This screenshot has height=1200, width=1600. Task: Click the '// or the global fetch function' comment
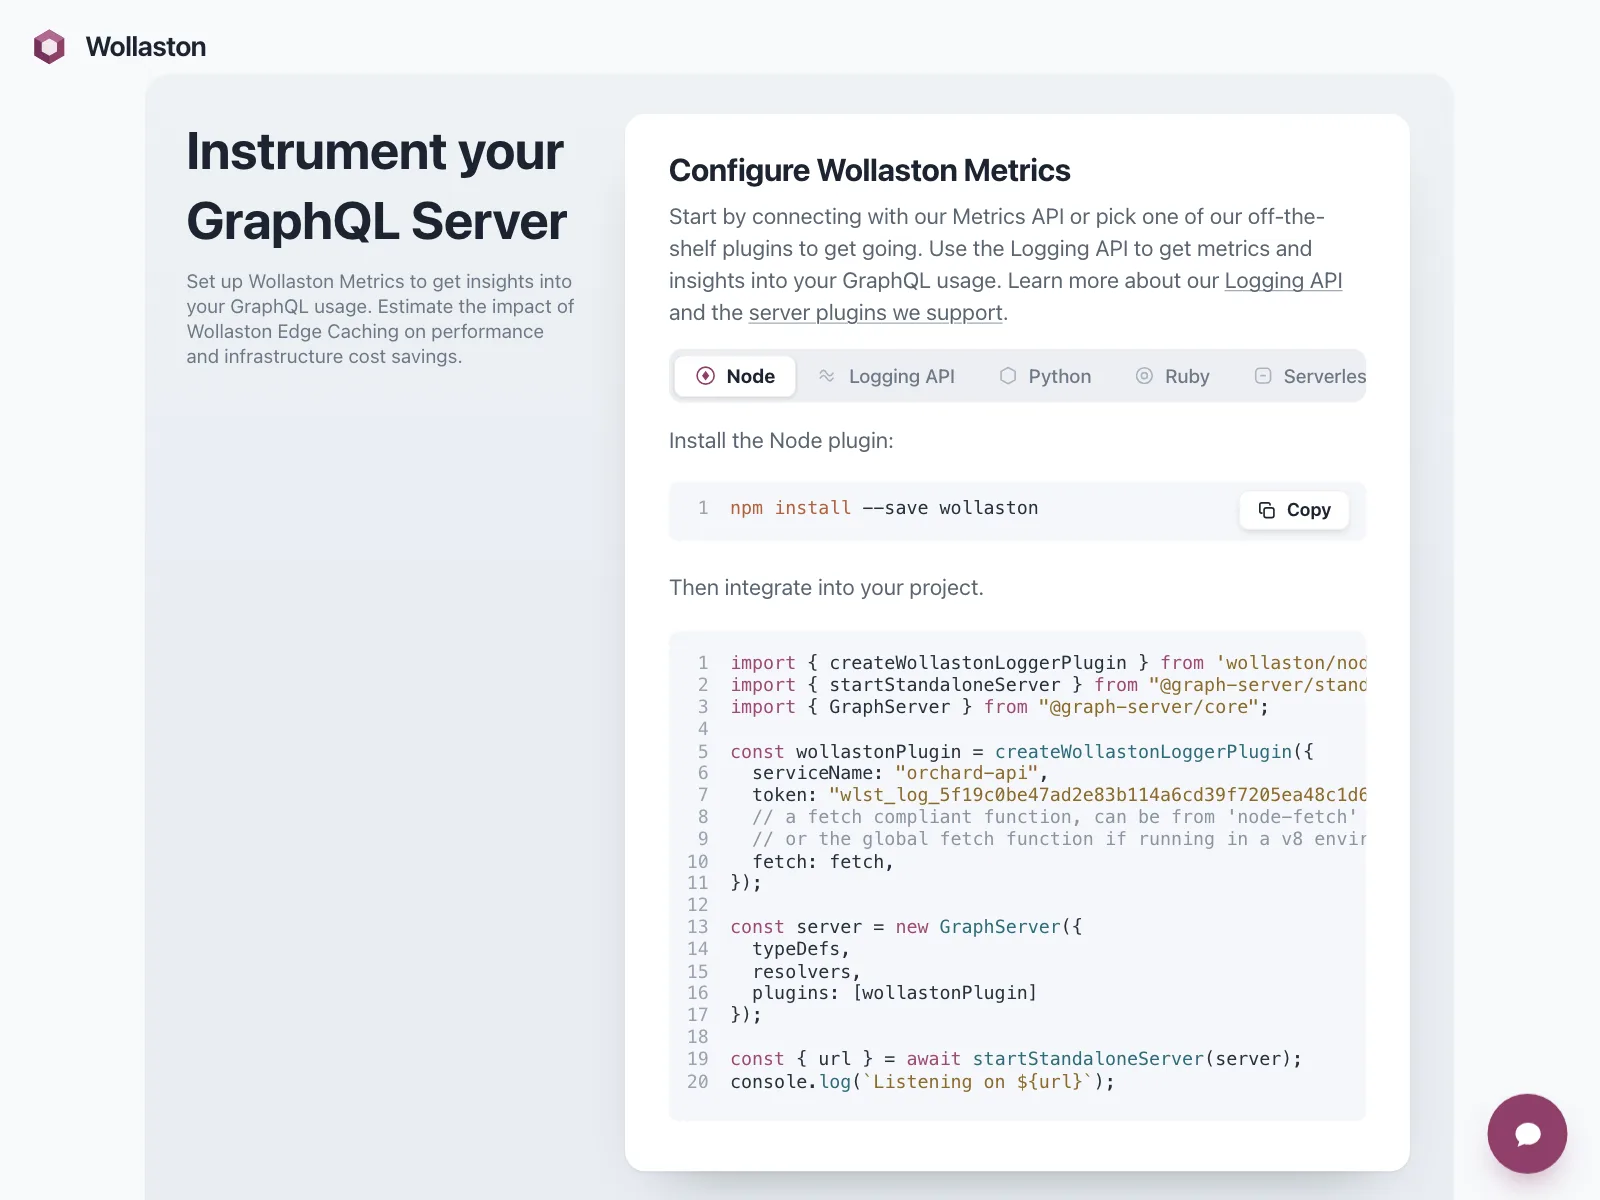(1059, 839)
